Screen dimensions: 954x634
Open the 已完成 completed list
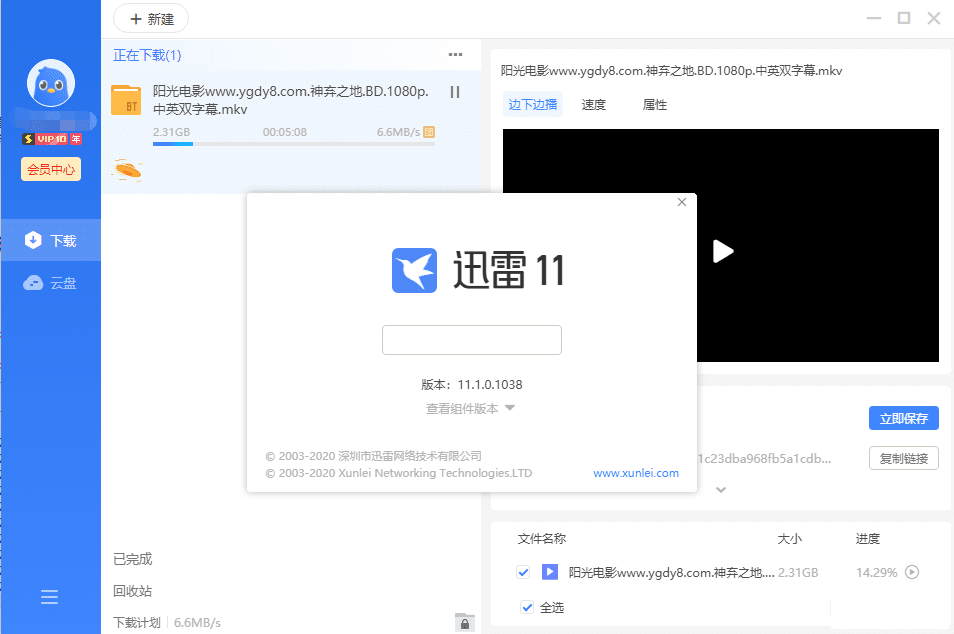pyautogui.click(x=133, y=559)
